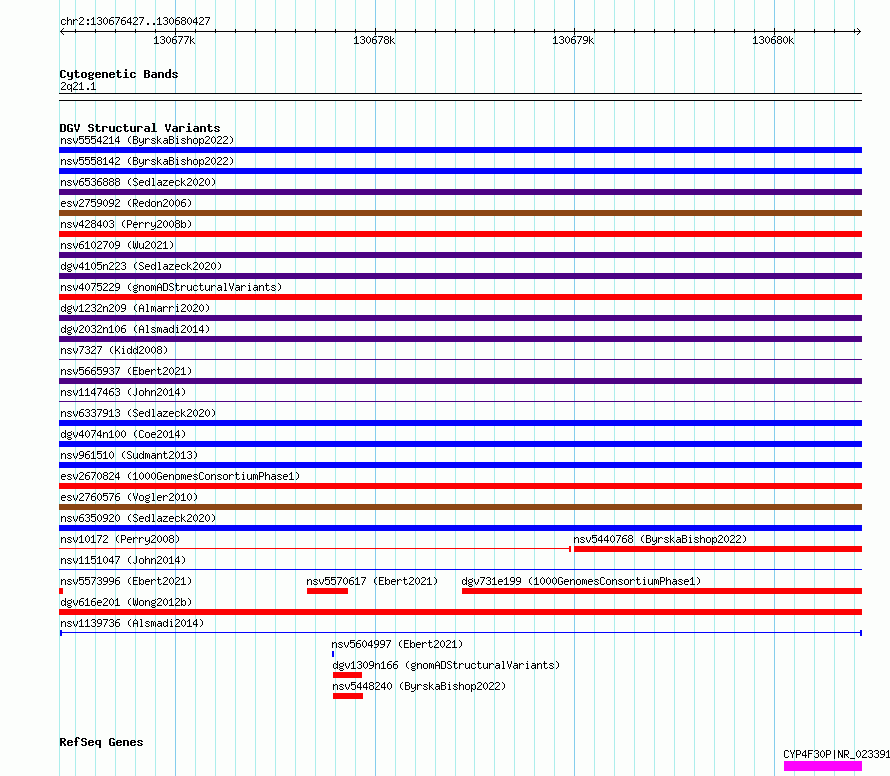Open esv2760576 (Vogler2010) label
This screenshot has height=776, width=890.
(x=129, y=497)
